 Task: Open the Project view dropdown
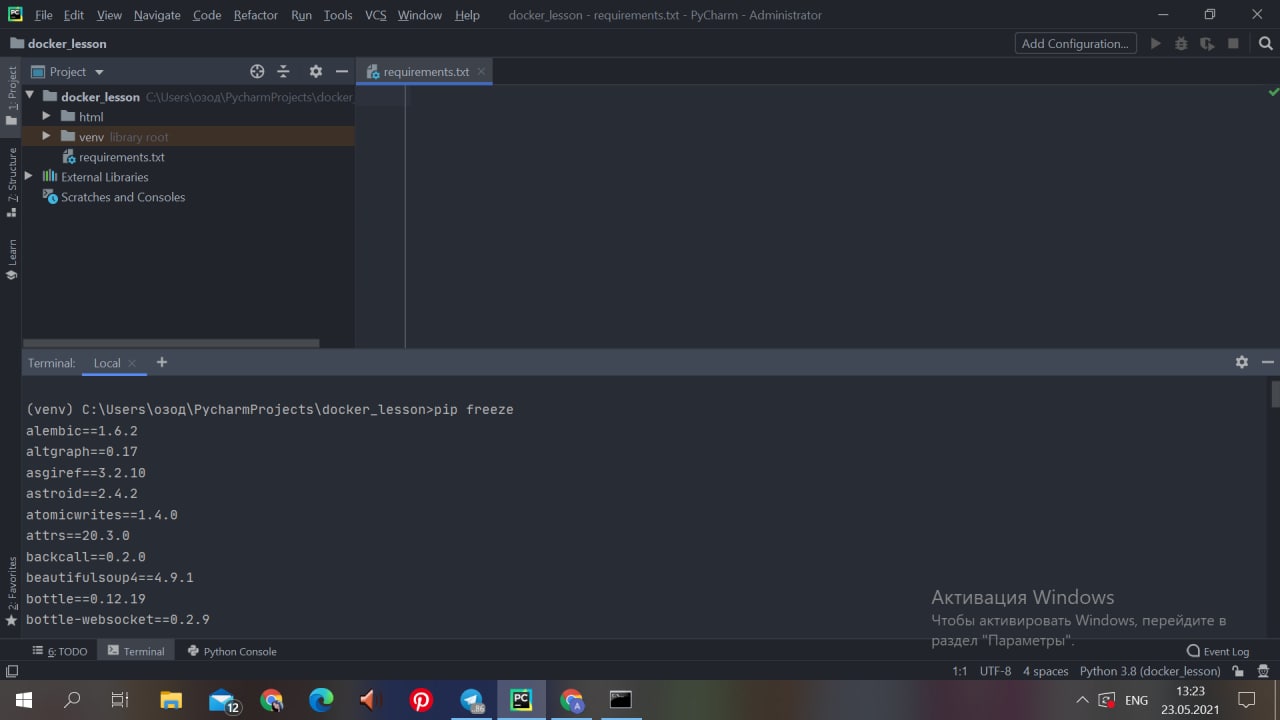pyautogui.click(x=68, y=72)
